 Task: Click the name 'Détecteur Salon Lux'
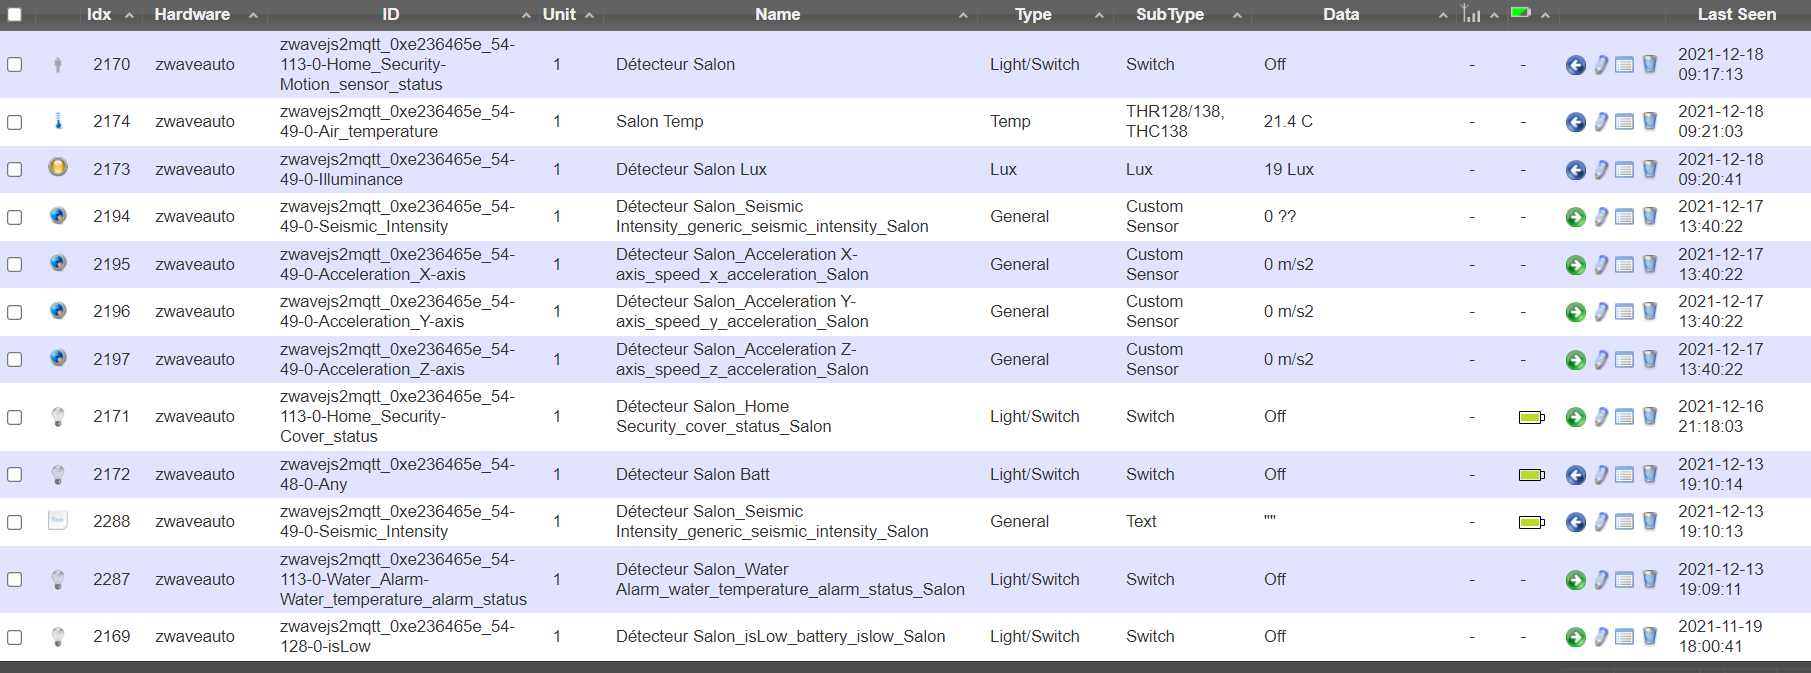click(x=691, y=169)
